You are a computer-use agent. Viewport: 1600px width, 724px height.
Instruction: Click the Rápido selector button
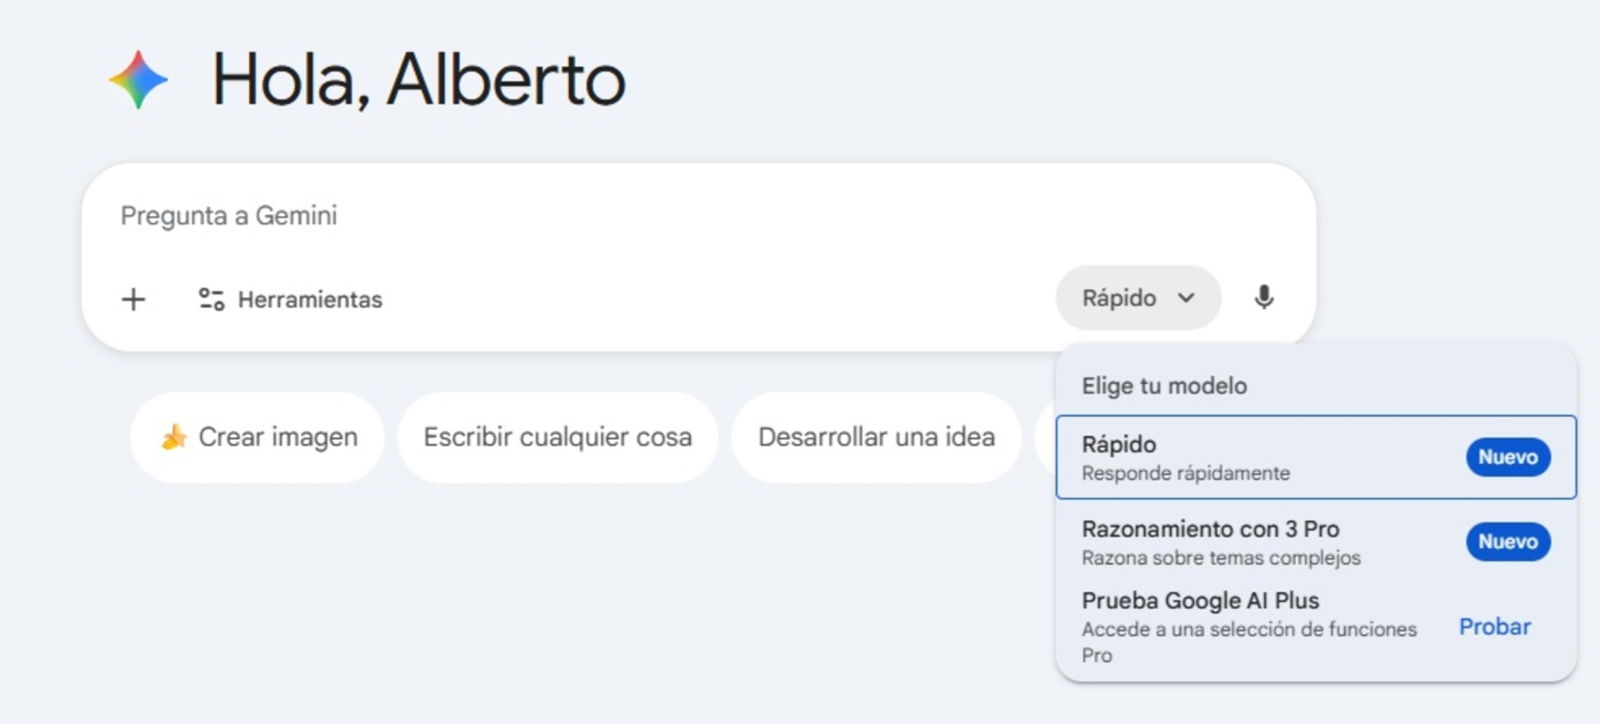coord(1137,297)
